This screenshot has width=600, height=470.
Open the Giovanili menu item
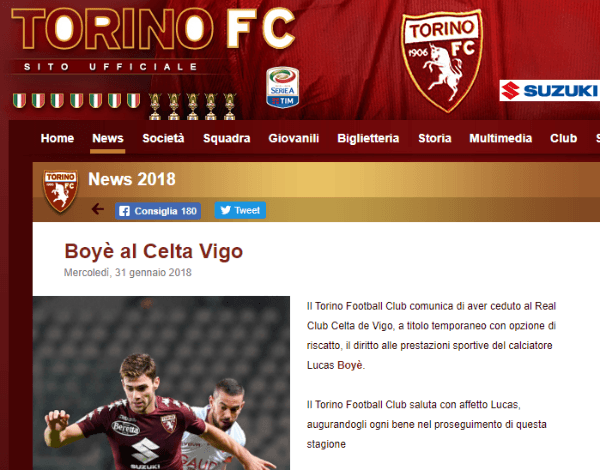293,138
